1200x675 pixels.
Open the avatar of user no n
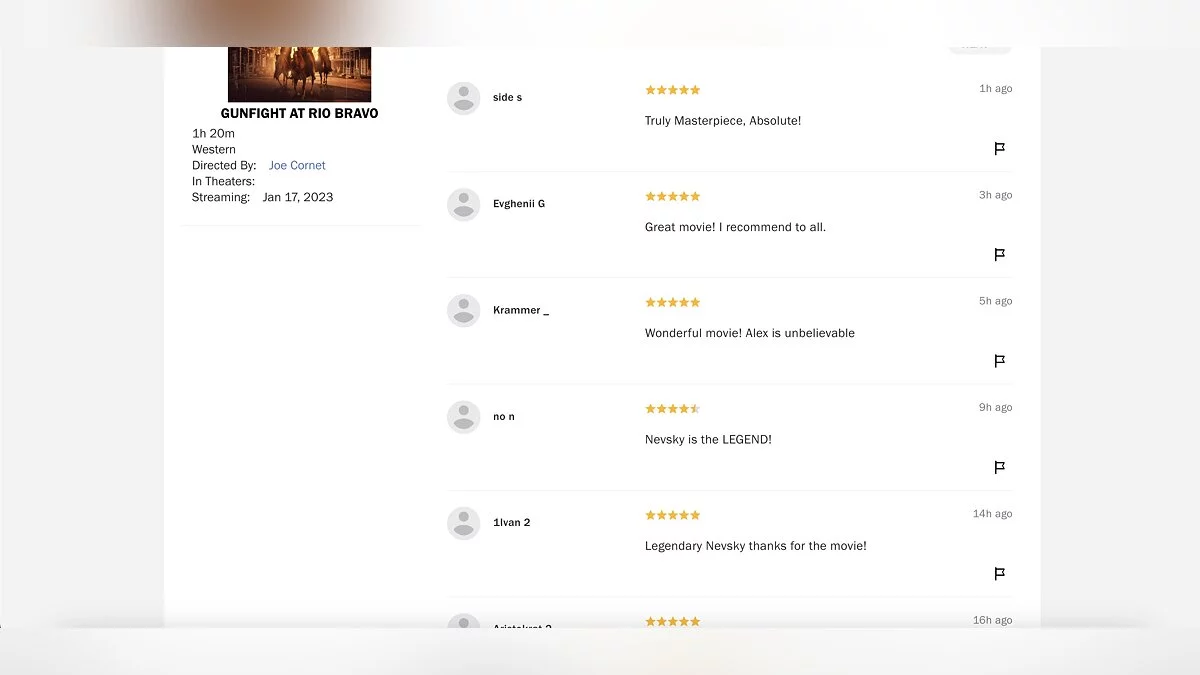463,417
